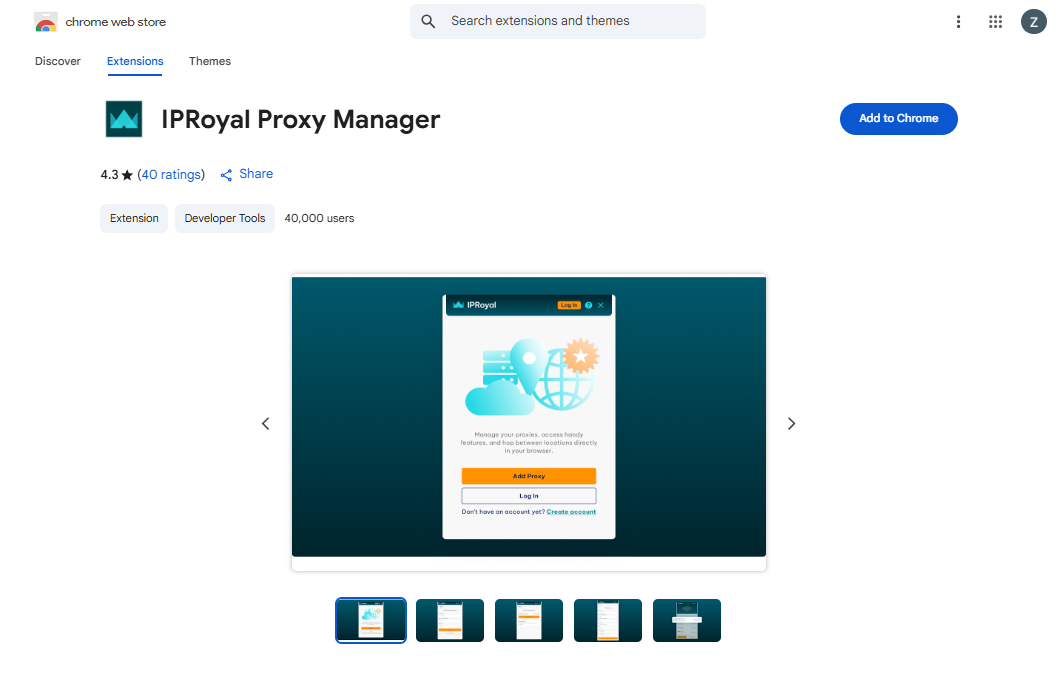The height and width of the screenshot is (676, 1060).
Task: Click the Extension category chip
Action: 134,218
